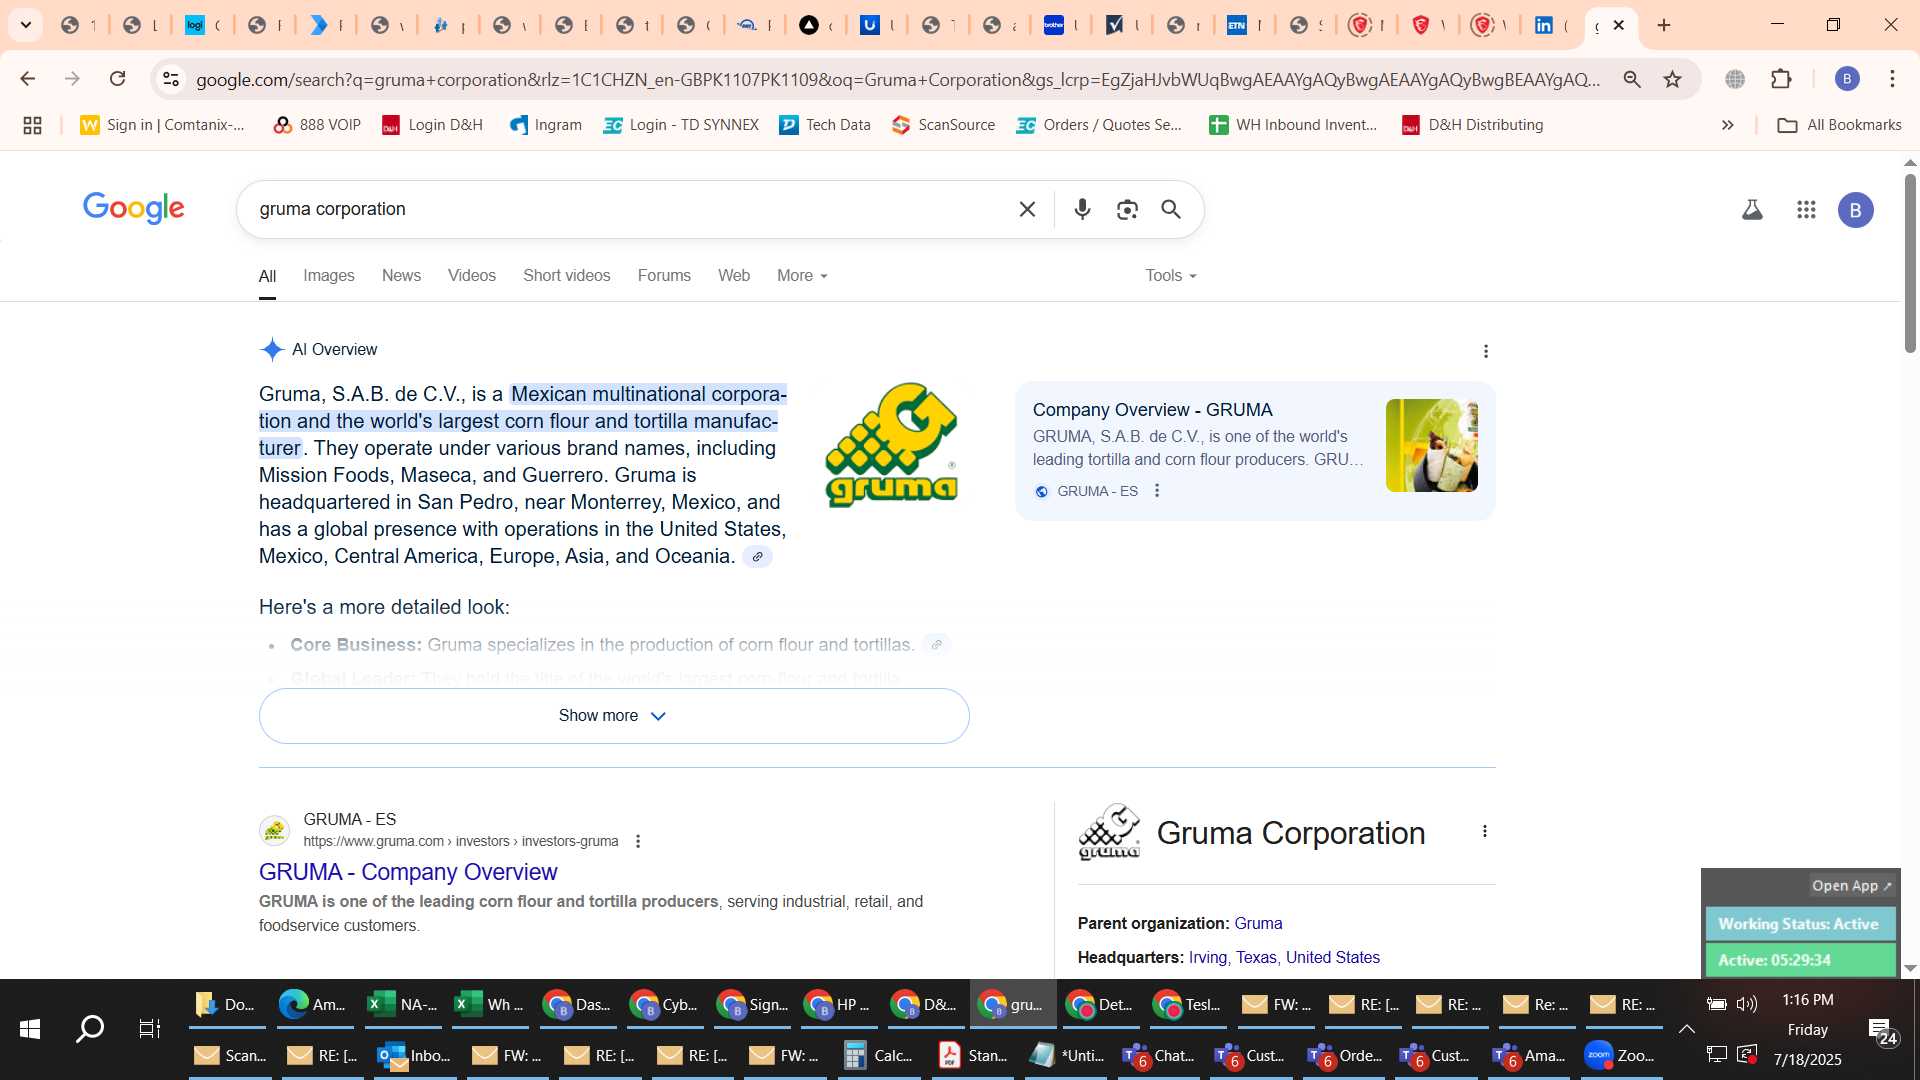Open Google Search Labs flask icon
This screenshot has width=1920, height=1080.
1752,210
